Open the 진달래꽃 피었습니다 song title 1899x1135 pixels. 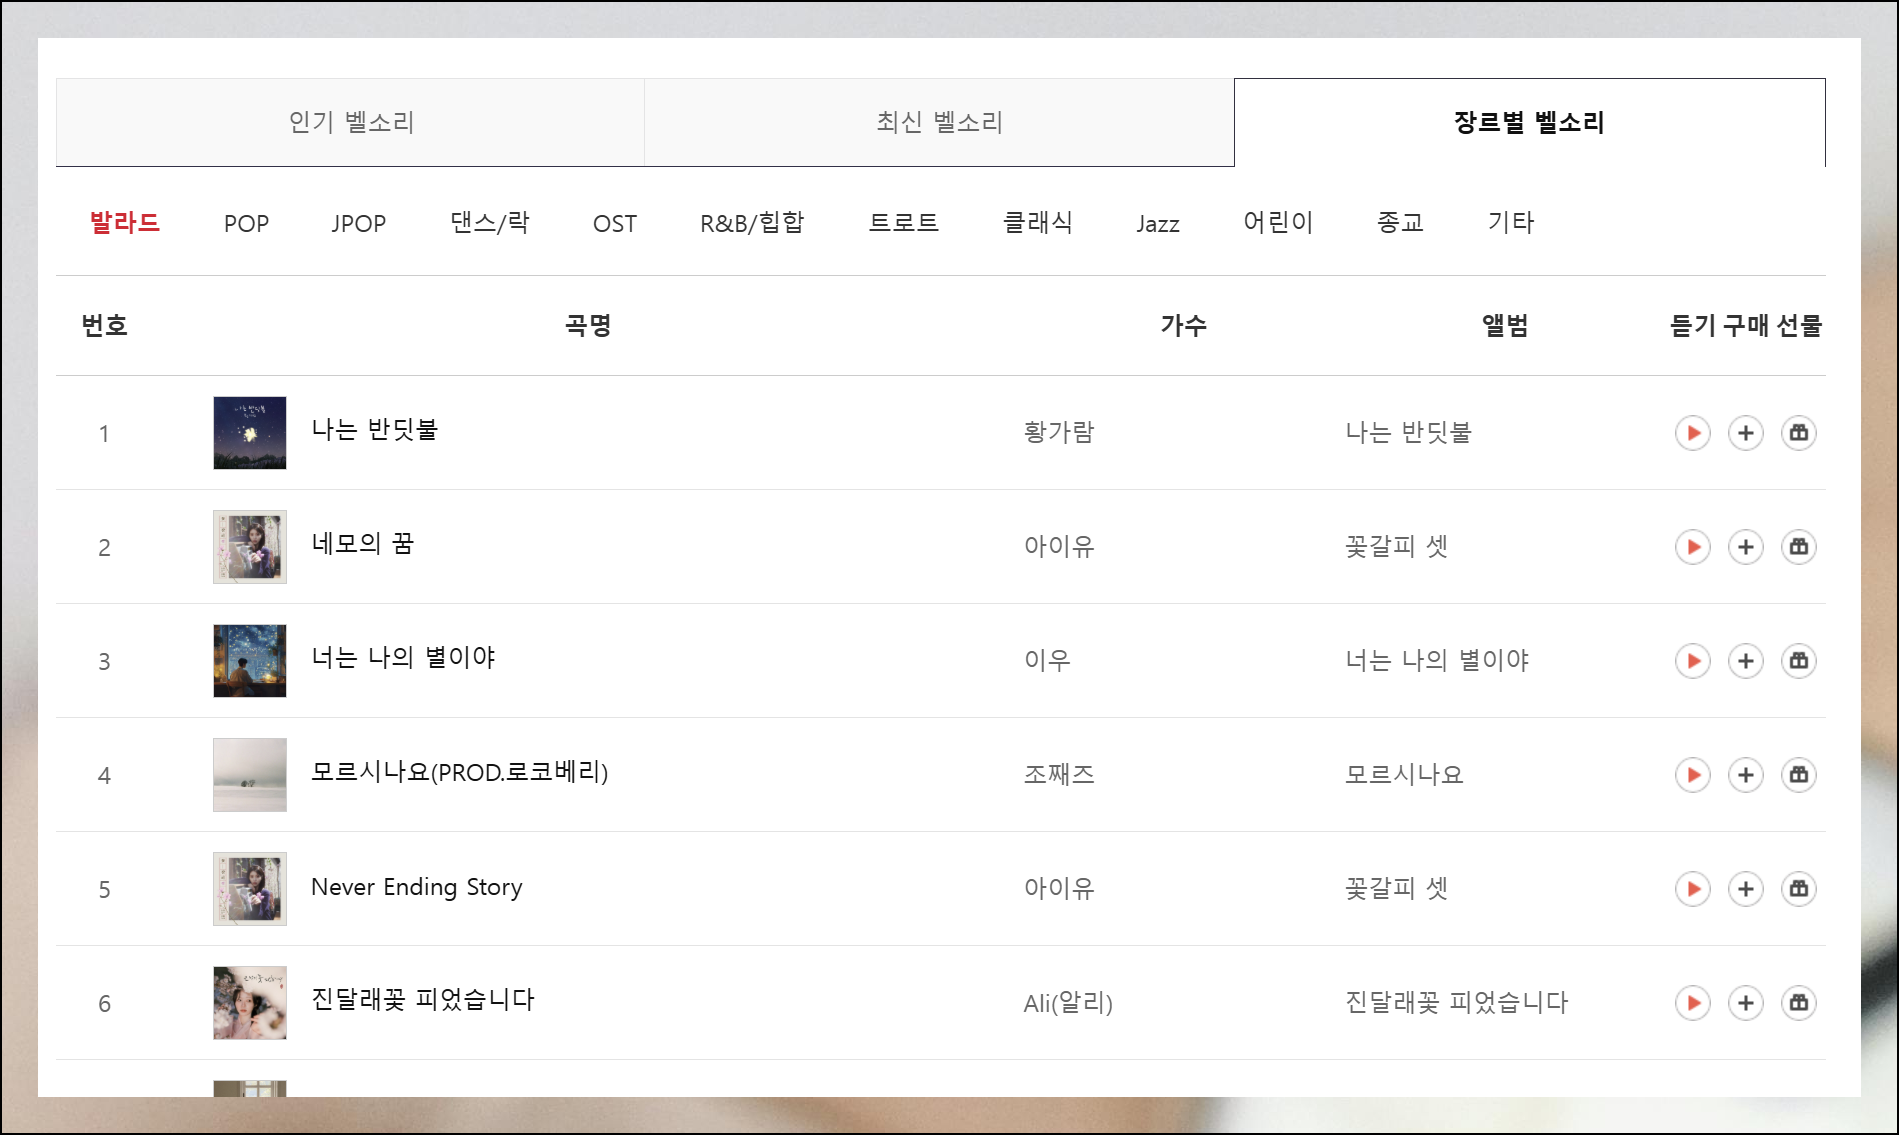[423, 999]
